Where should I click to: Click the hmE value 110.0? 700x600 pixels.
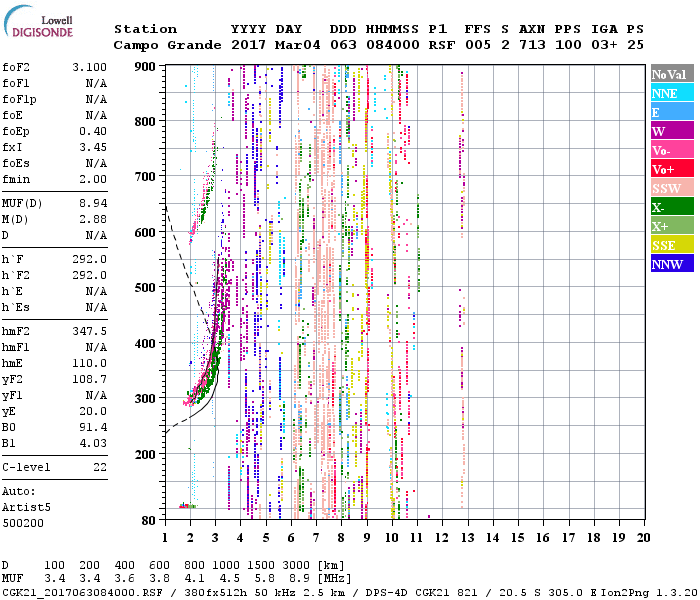point(90,363)
